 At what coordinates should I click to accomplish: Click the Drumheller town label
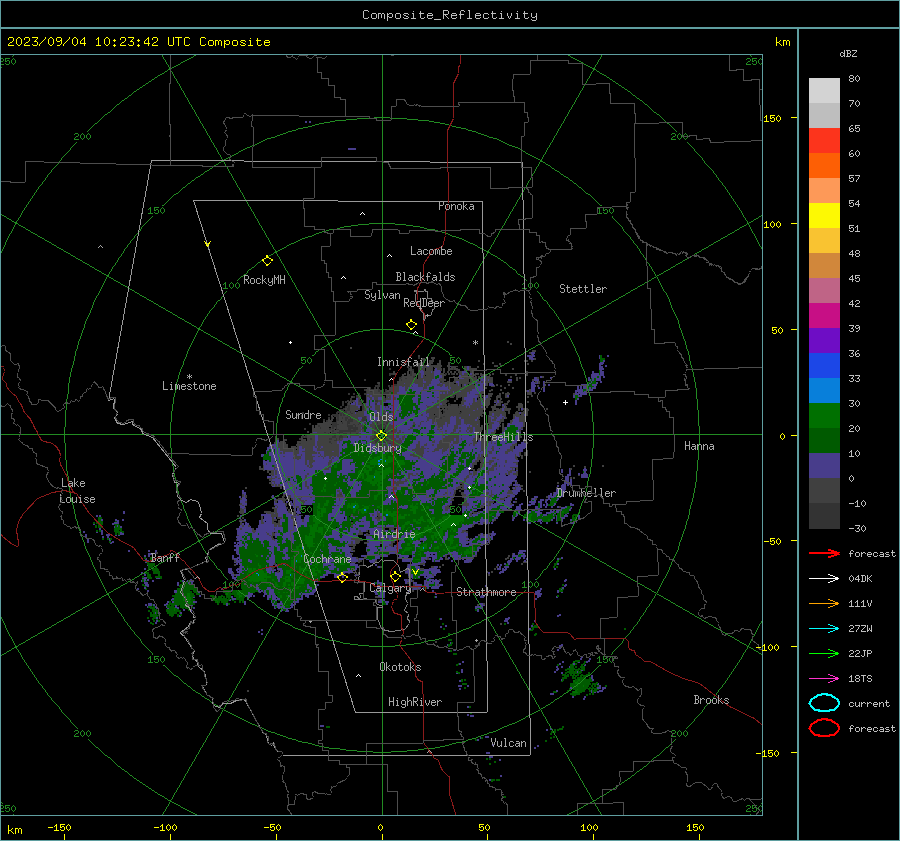pos(586,493)
